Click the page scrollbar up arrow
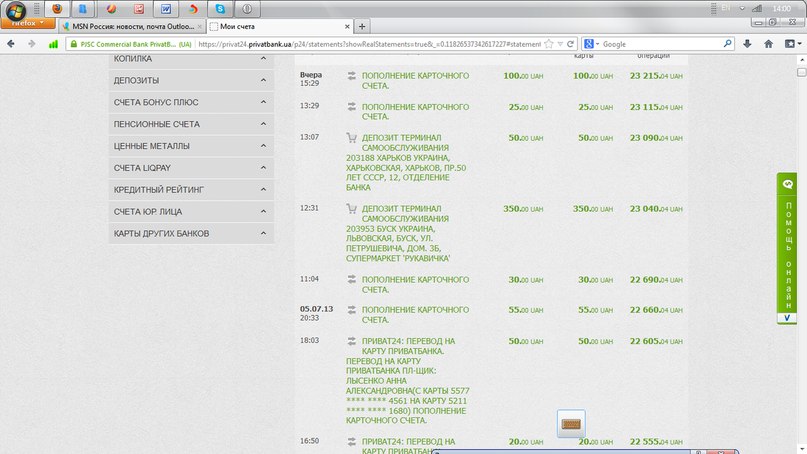 [802, 60]
